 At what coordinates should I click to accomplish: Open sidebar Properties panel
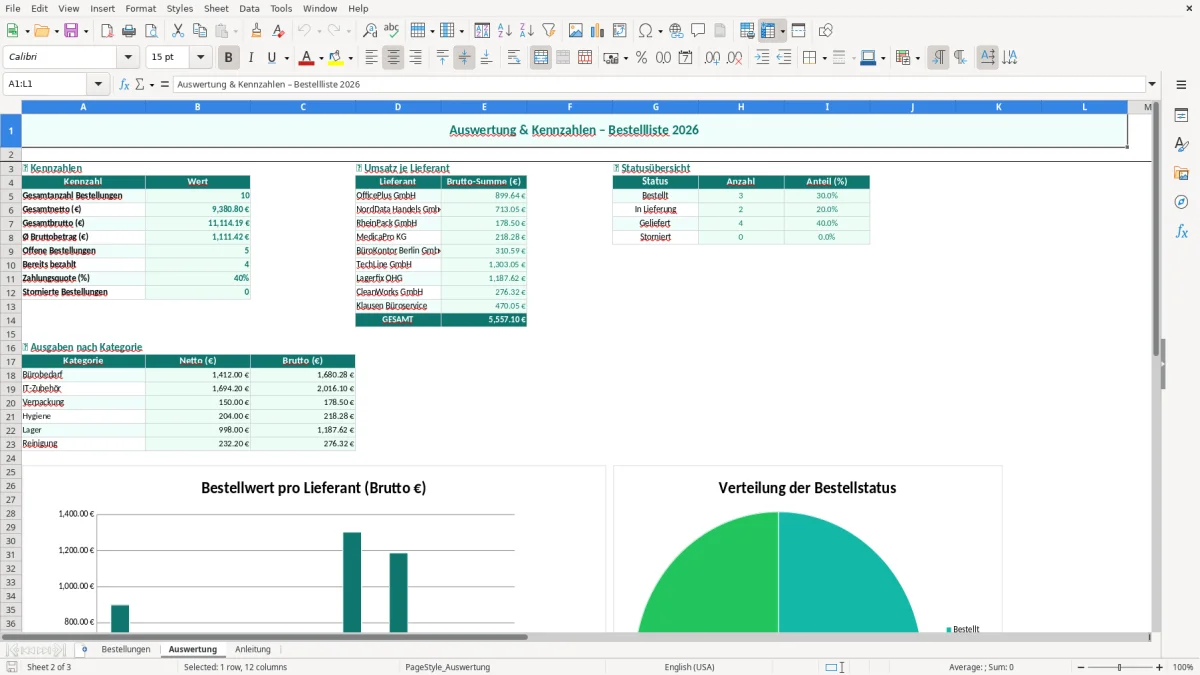1181,115
